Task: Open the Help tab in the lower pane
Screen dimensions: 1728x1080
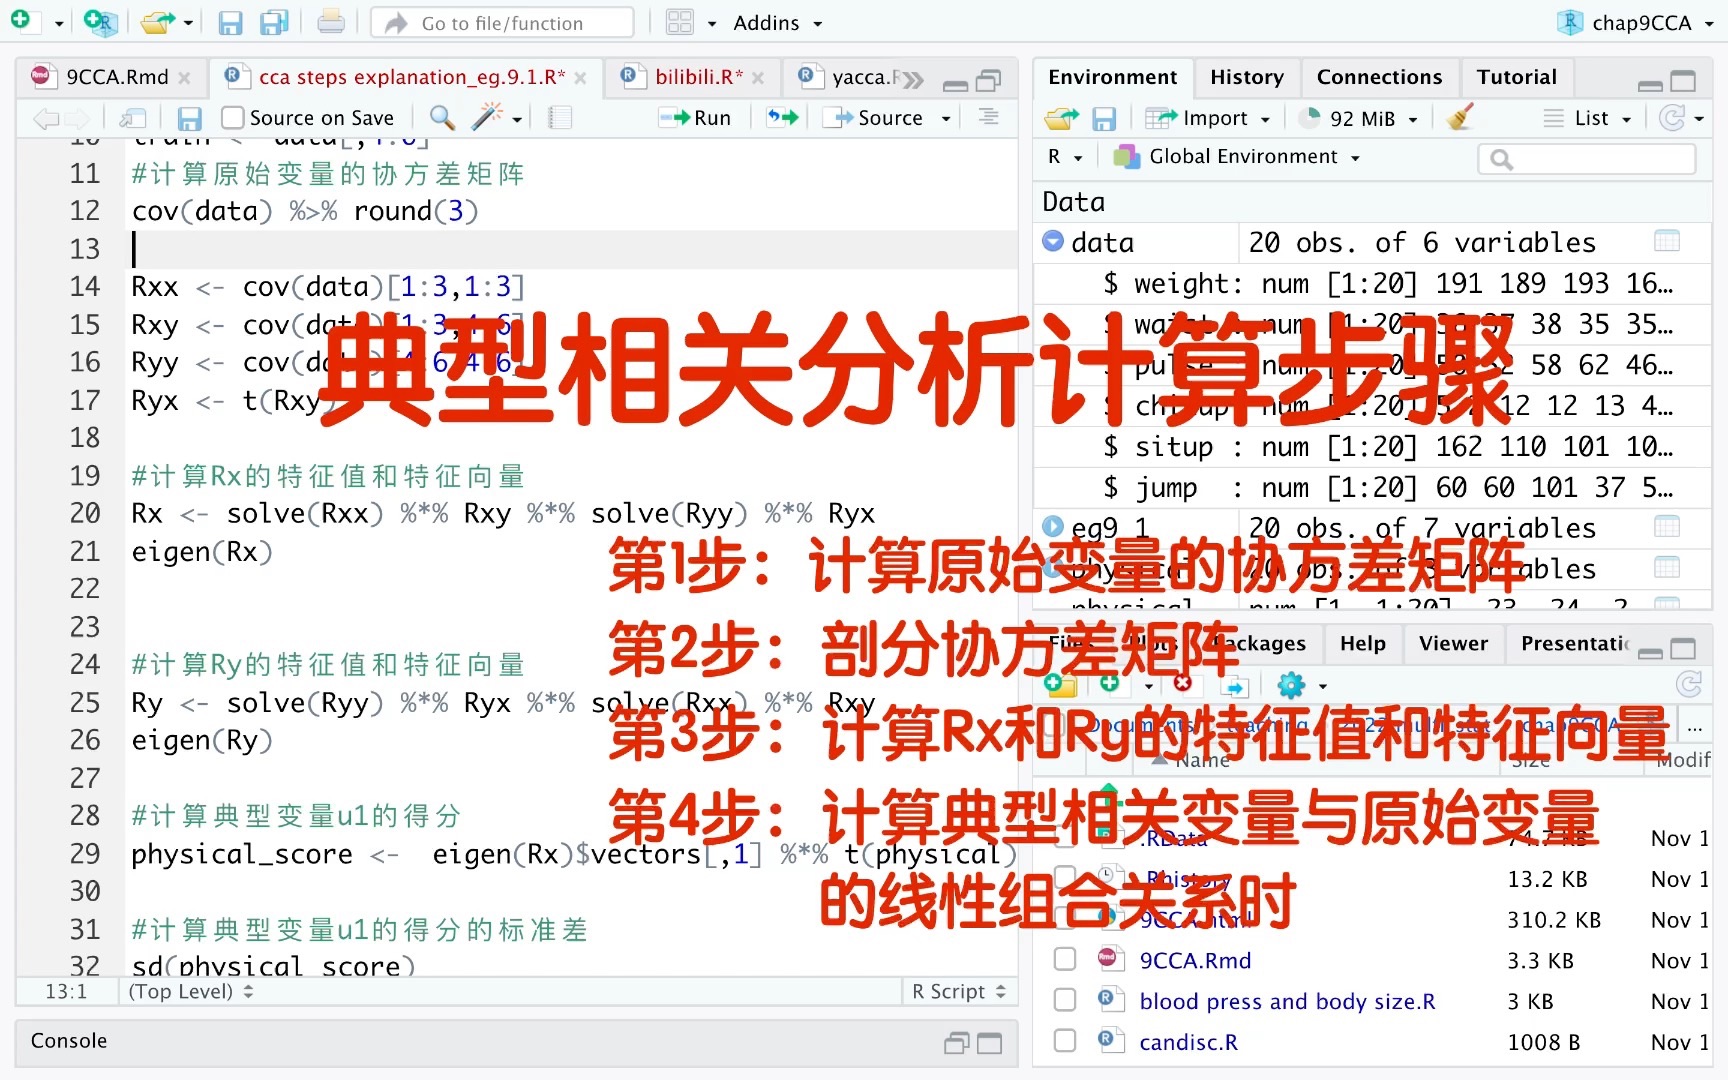Action: (x=1362, y=644)
